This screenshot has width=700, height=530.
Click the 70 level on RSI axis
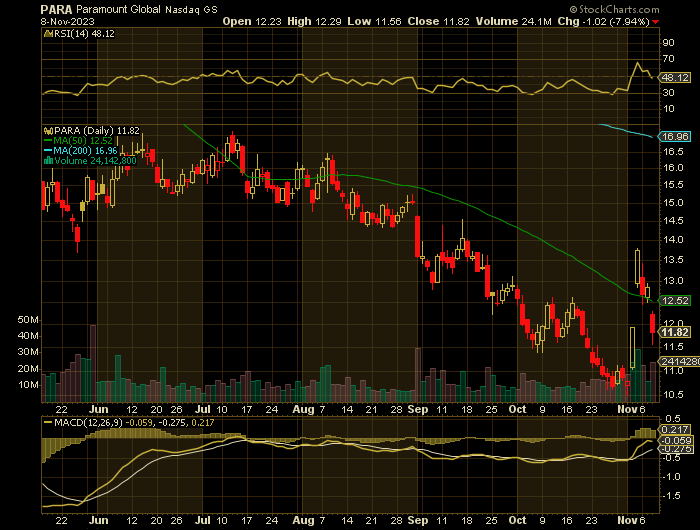(x=668, y=59)
